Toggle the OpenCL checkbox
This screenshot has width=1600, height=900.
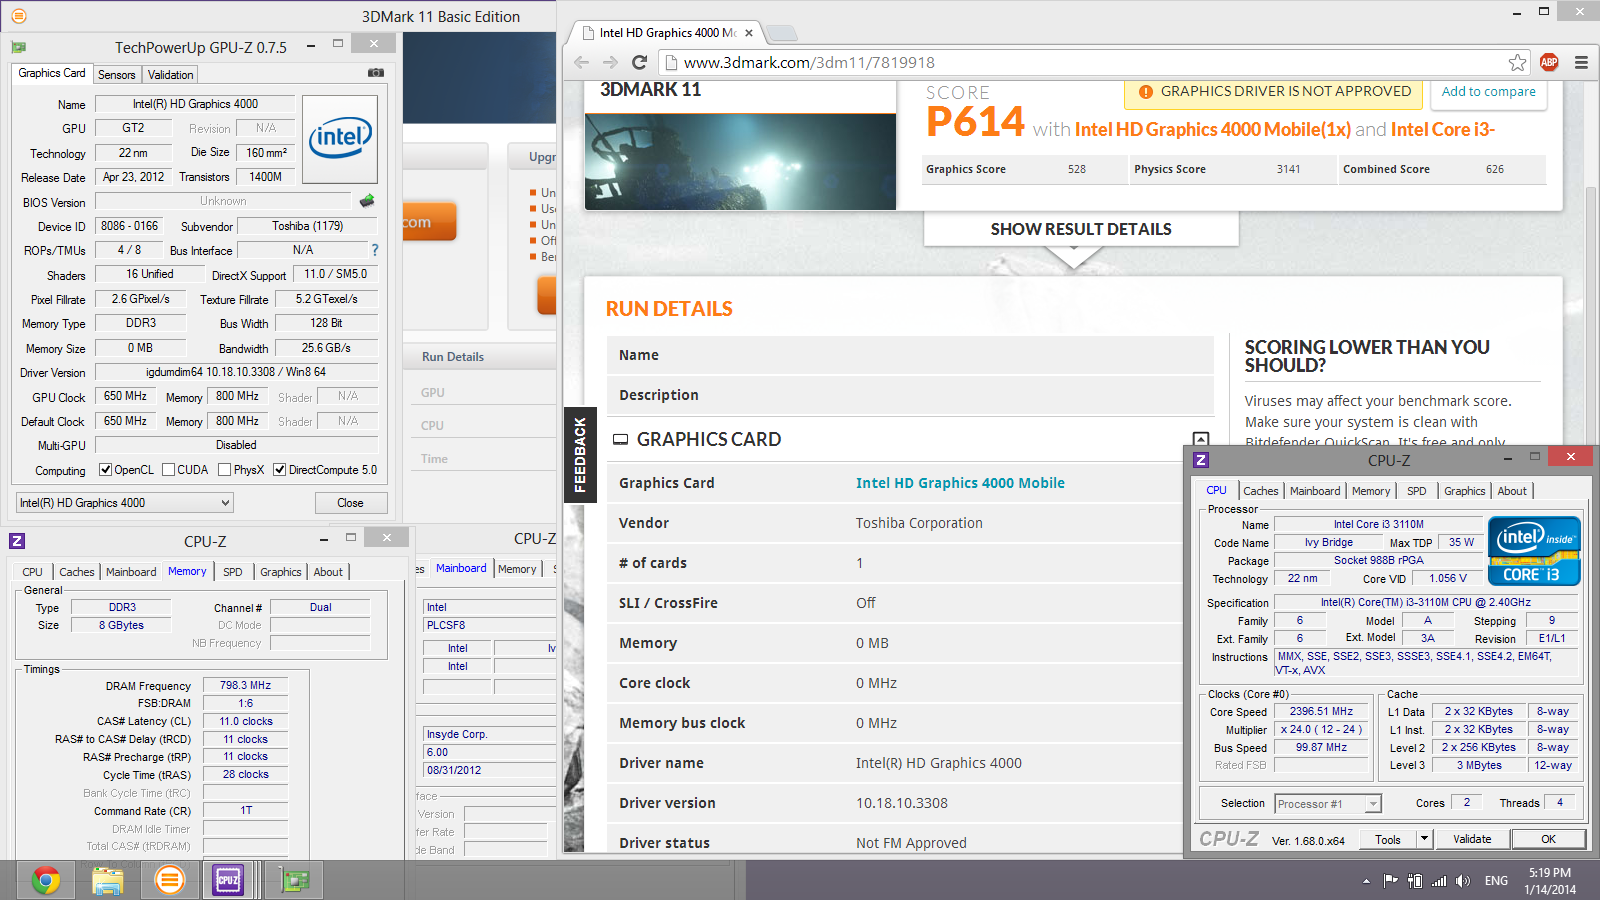click(x=105, y=470)
